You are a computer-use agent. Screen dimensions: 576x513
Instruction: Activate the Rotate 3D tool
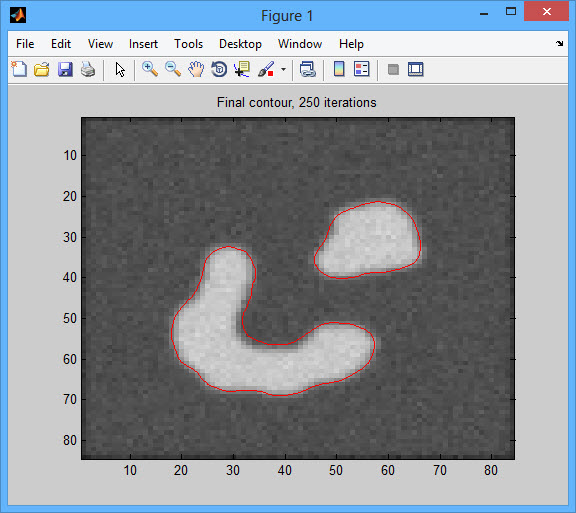pos(219,69)
